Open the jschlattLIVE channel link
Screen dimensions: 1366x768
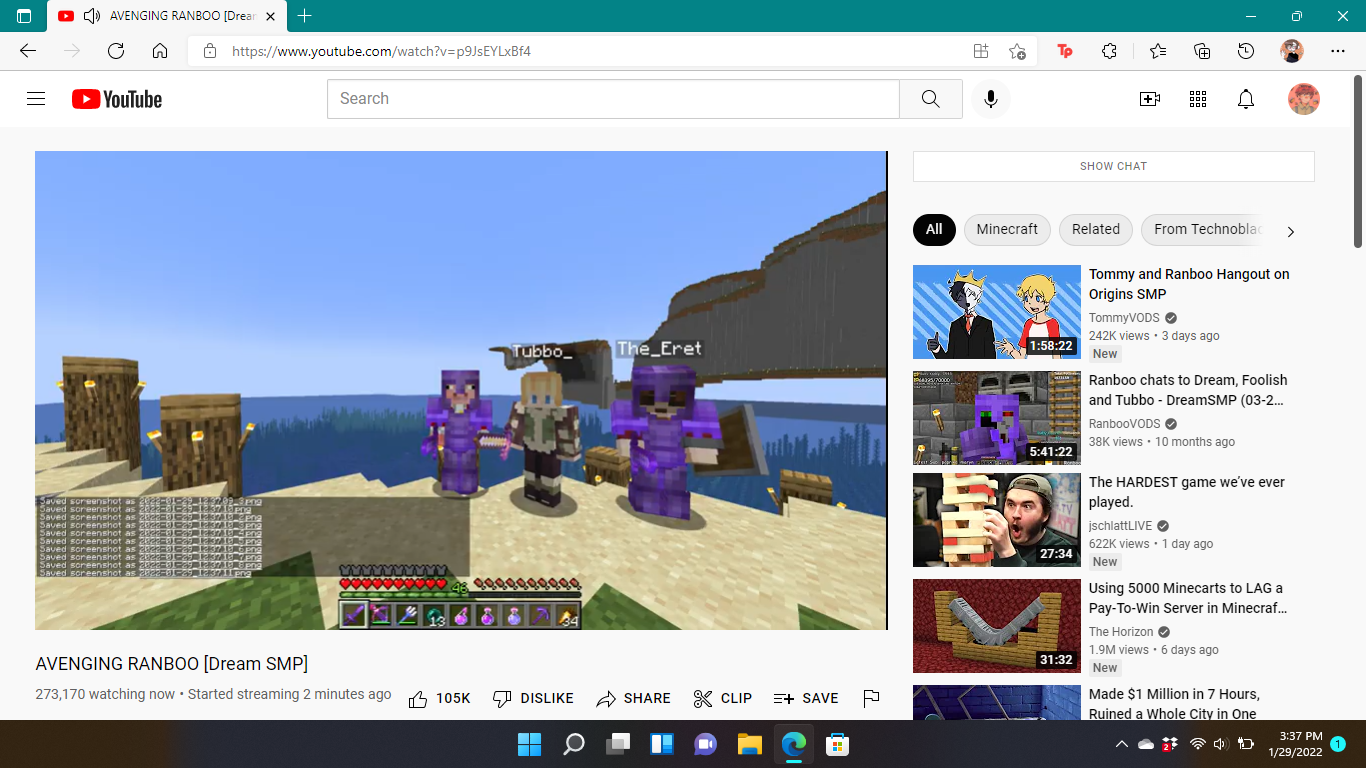click(1120, 526)
